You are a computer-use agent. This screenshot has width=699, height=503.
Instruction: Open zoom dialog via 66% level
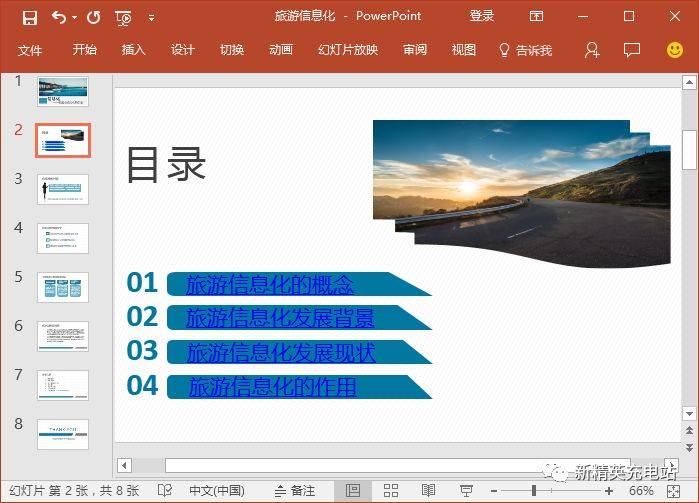click(641, 491)
